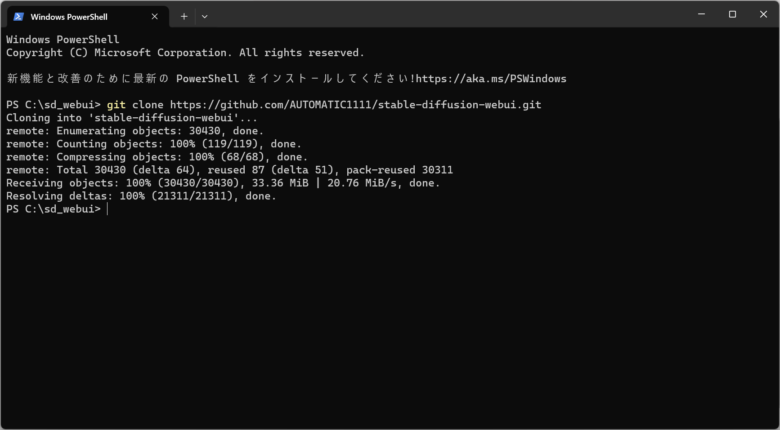Close the terminal window

(764, 14)
